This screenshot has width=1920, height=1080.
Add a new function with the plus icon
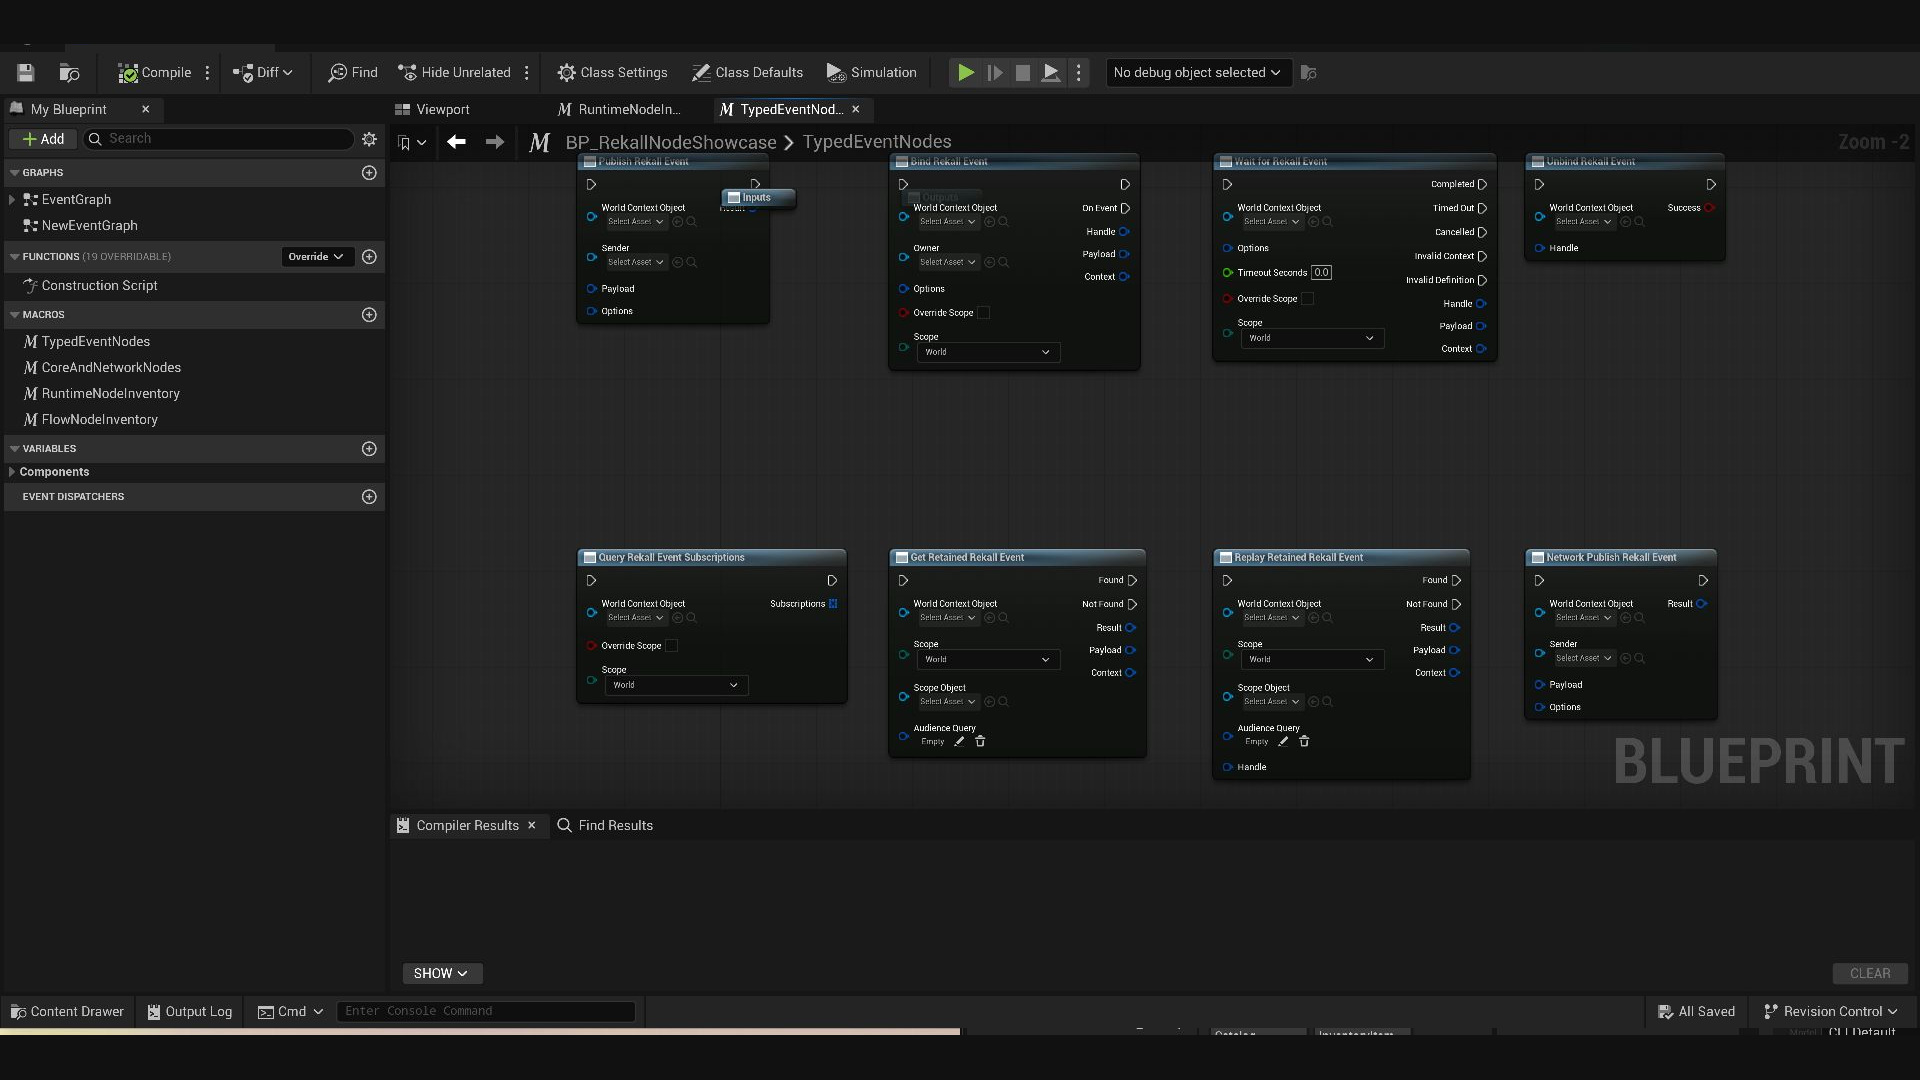pyautogui.click(x=369, y=257)
